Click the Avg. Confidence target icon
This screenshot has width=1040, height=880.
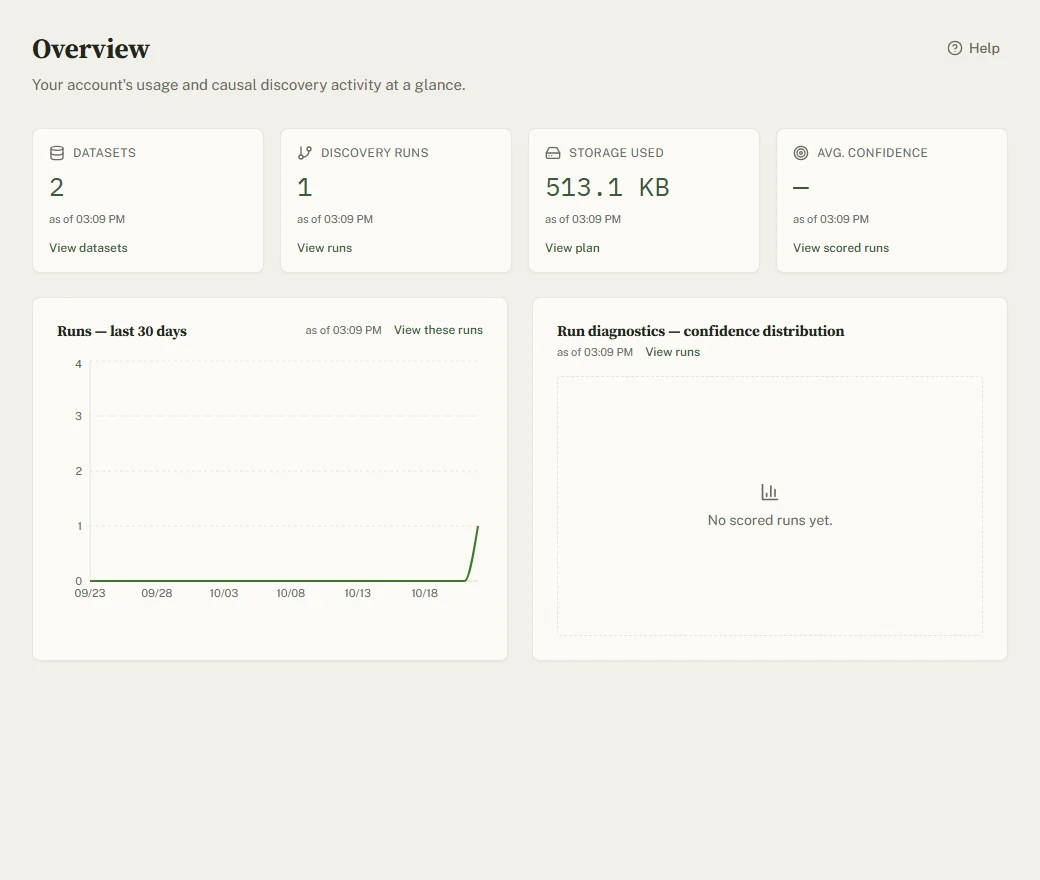801,153
